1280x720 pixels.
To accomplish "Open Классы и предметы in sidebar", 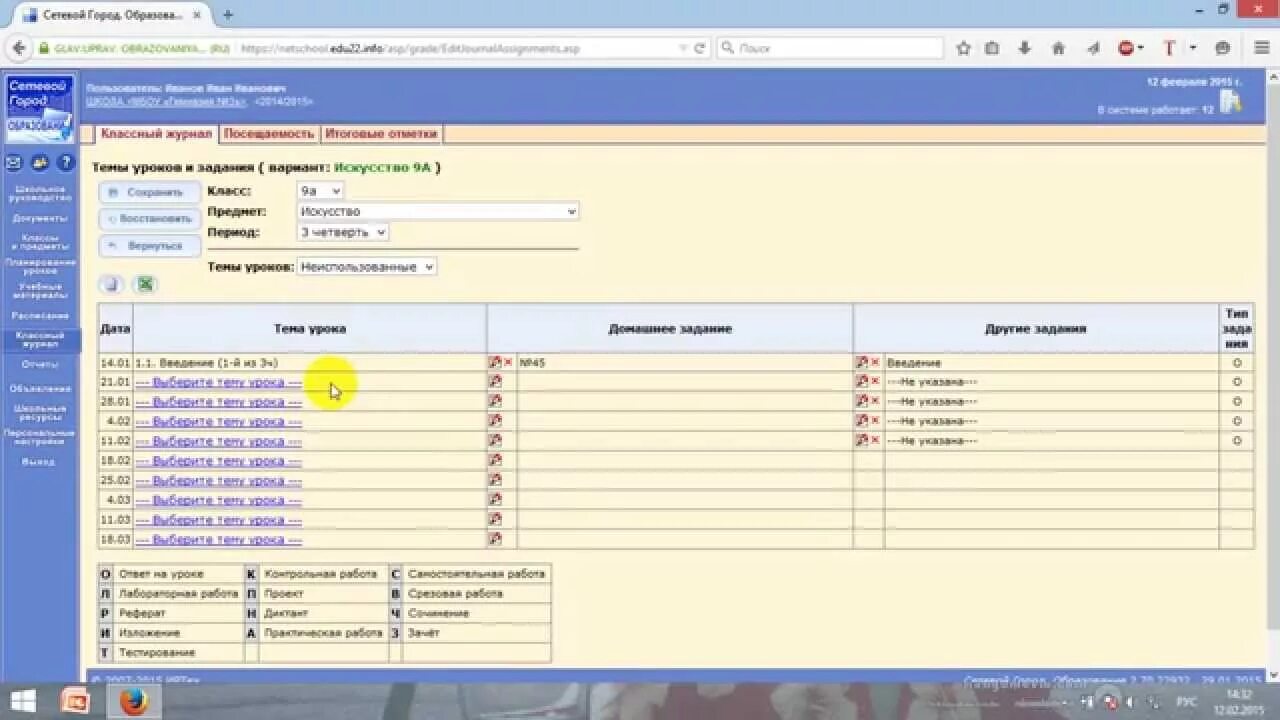I will click(x=40, y=242).
